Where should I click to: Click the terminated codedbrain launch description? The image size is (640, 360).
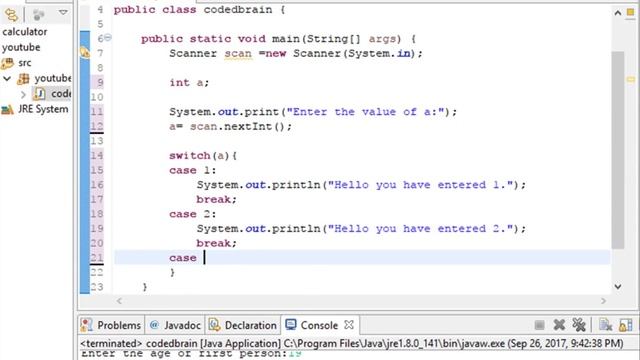[351, 343]
